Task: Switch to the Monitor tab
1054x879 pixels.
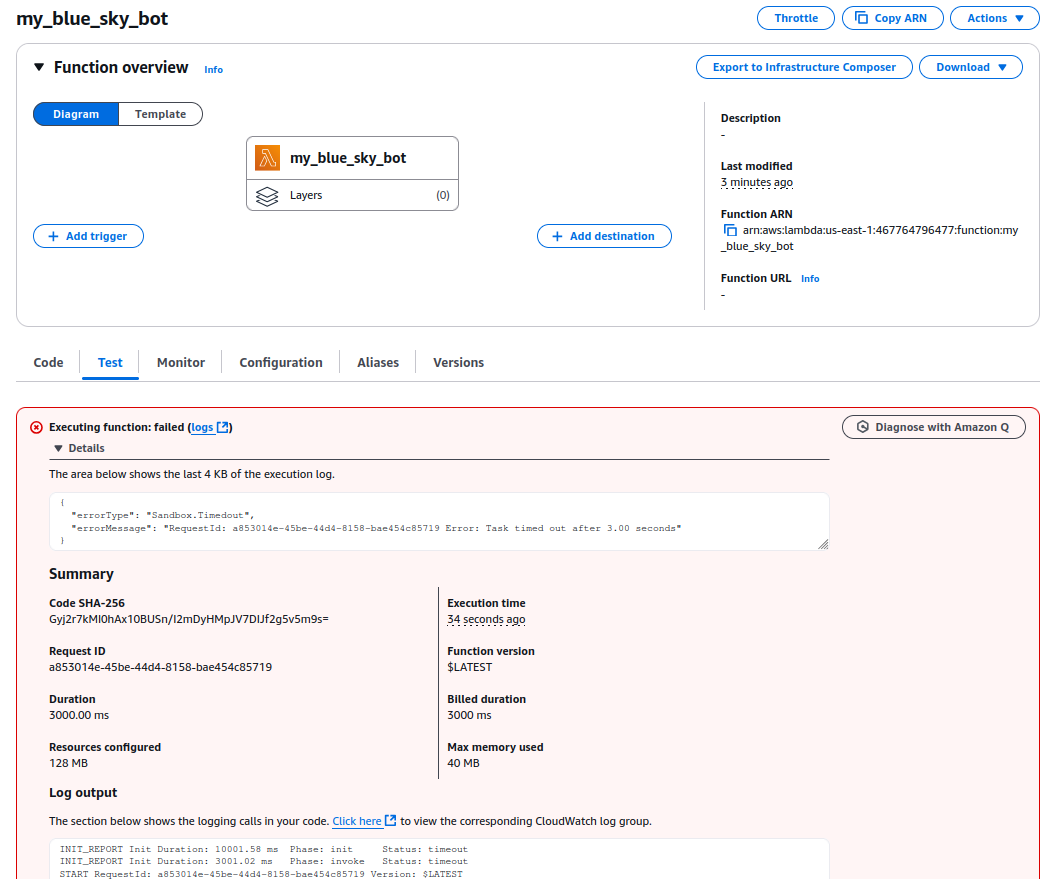Action: coord(181,363)
